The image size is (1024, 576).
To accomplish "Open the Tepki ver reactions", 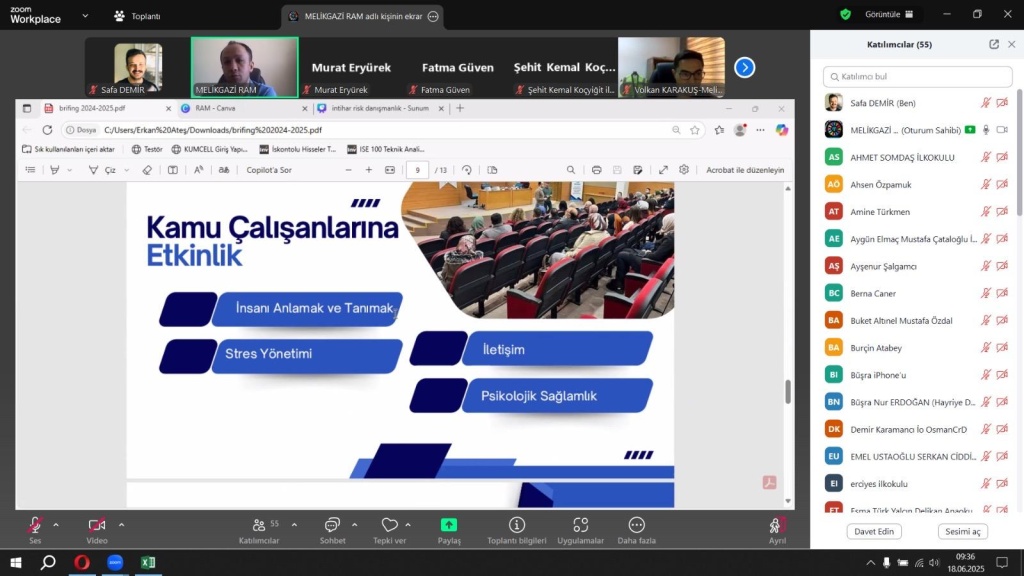I will tap(389, 526).
